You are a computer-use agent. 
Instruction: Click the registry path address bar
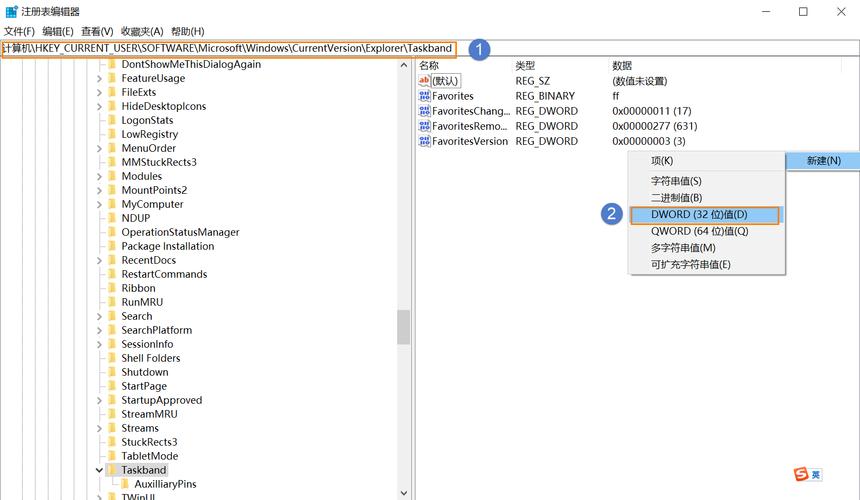(x=430, y=48)
